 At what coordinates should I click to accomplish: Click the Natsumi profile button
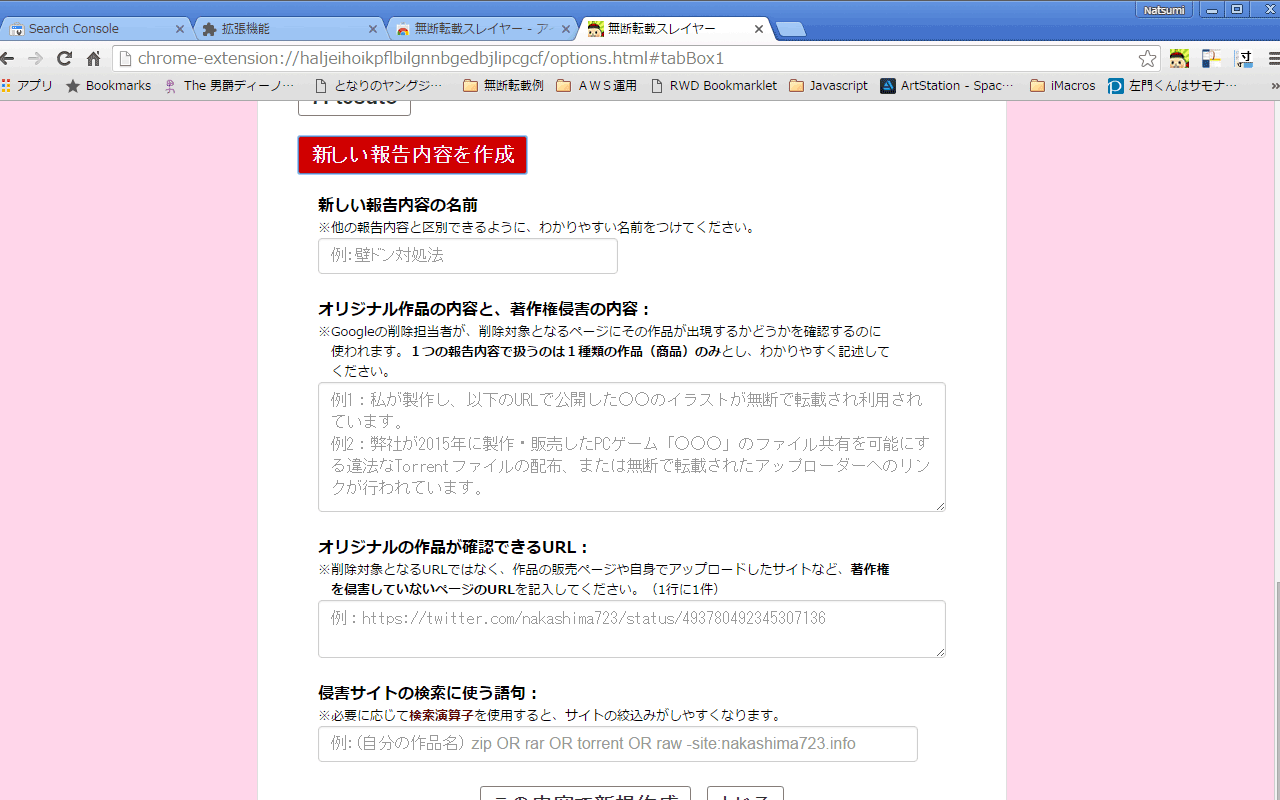[x=1165, y=9]
